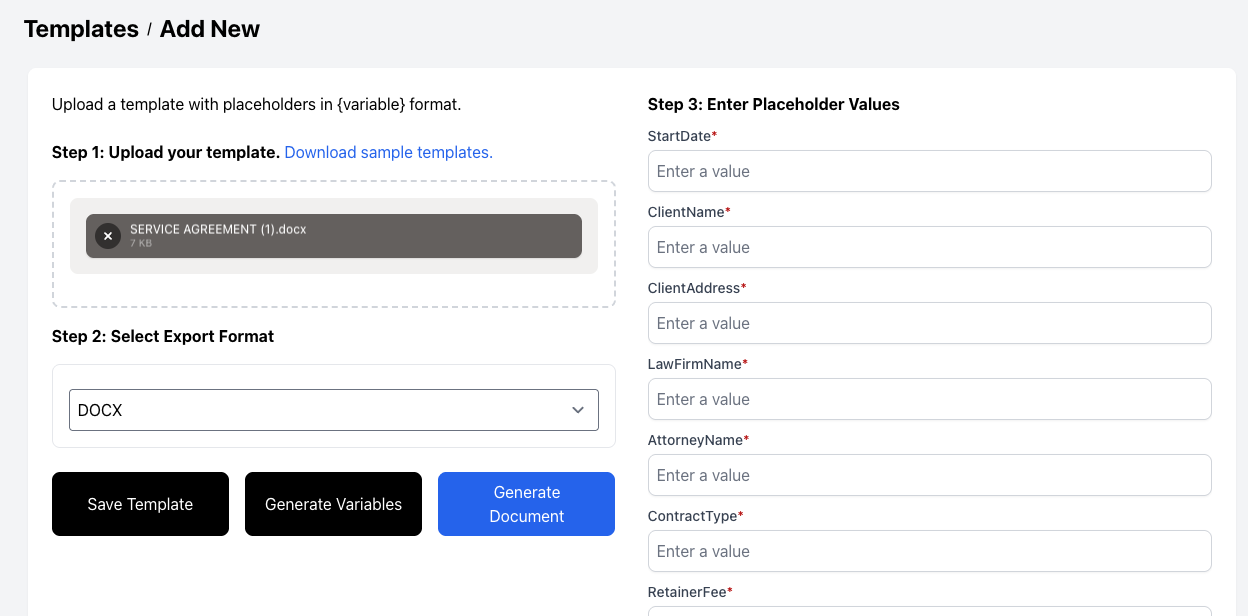Select the ClientAddress text field
1248x616 pixels.
click(929, 323)
